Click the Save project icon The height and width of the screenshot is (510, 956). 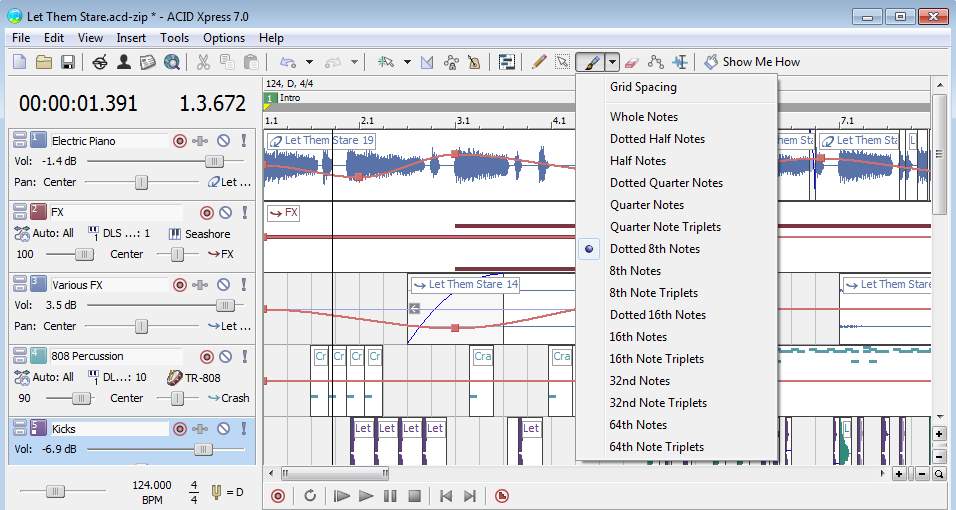[x=68, y=62]
